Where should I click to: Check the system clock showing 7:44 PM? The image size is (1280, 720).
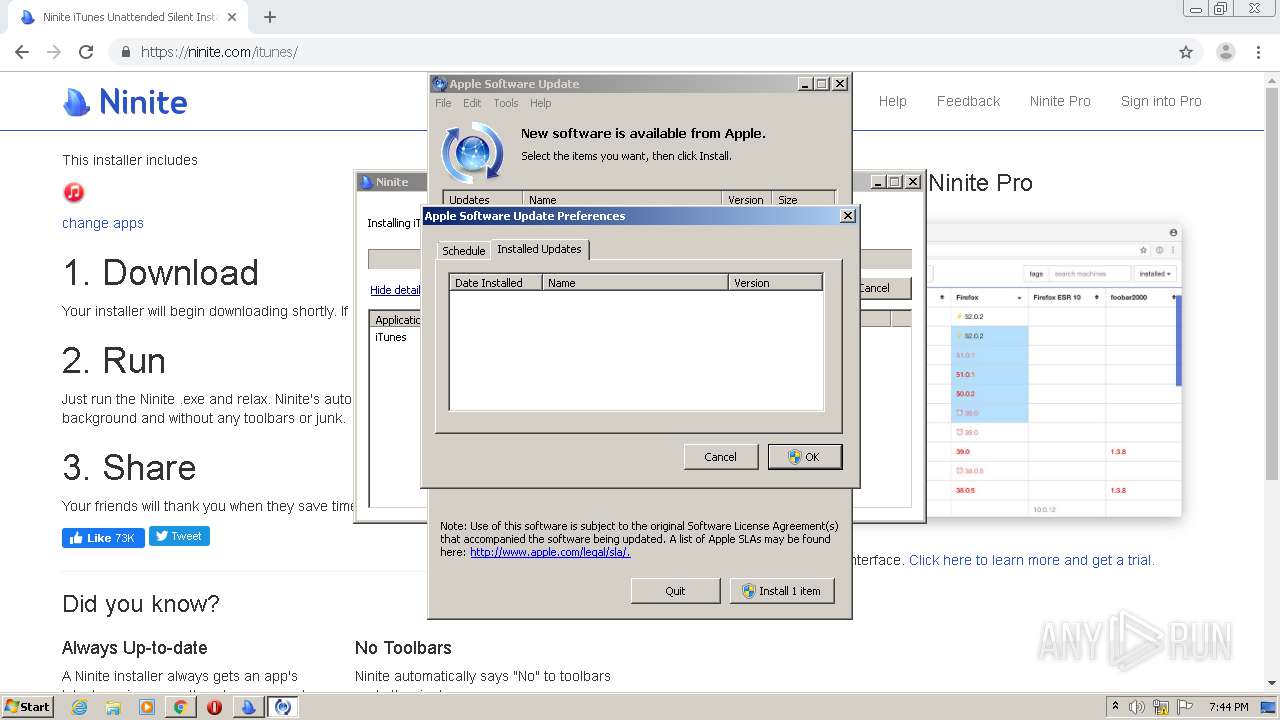(1228, 707)
